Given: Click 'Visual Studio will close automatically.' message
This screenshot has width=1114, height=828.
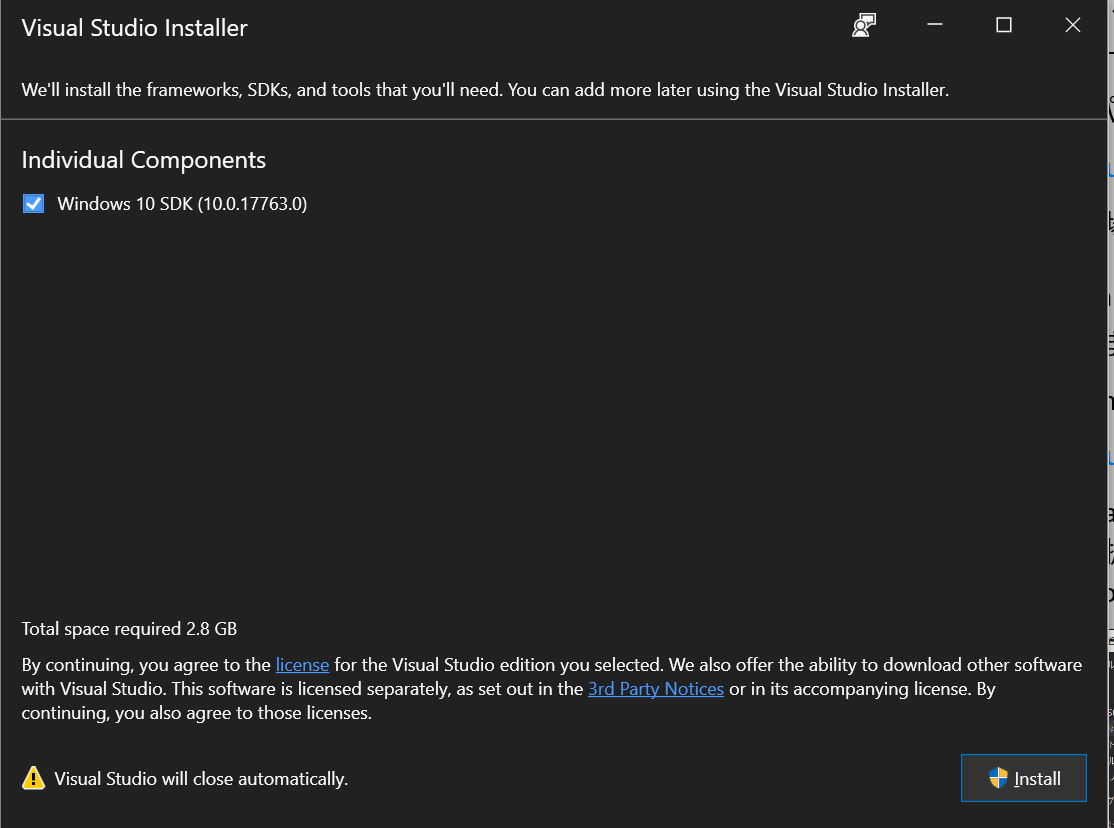Looking at the screenshot, I should click(x=201, y=779).
